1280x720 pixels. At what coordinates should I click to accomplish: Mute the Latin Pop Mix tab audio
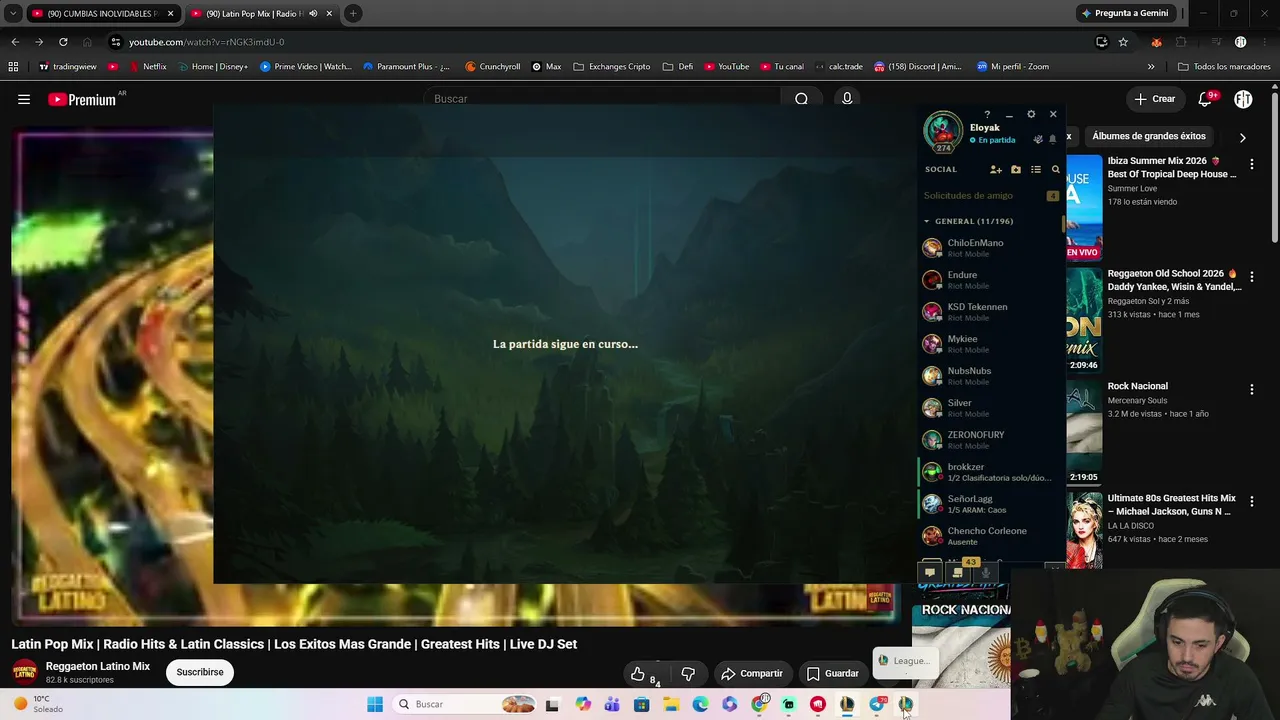click(314, 14)
